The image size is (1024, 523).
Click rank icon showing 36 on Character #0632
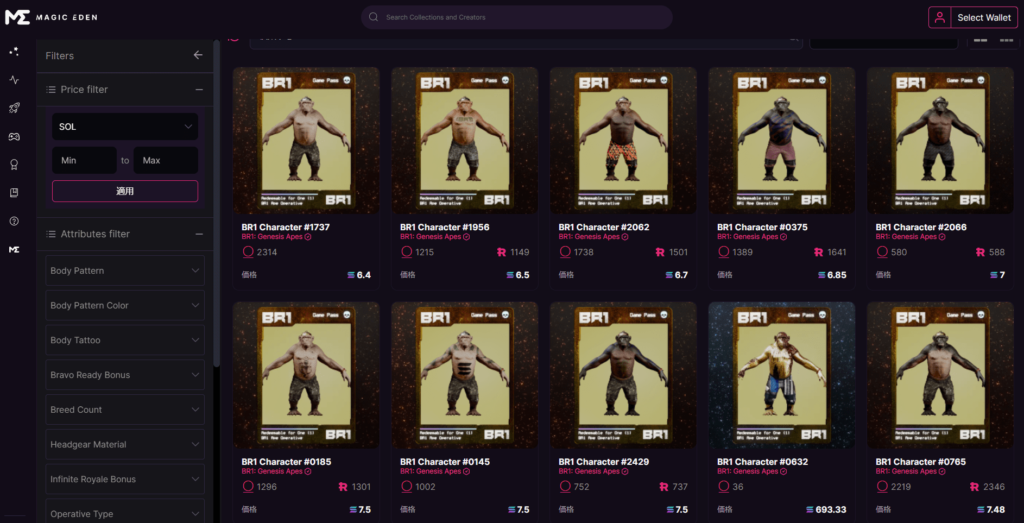point(723,486)
